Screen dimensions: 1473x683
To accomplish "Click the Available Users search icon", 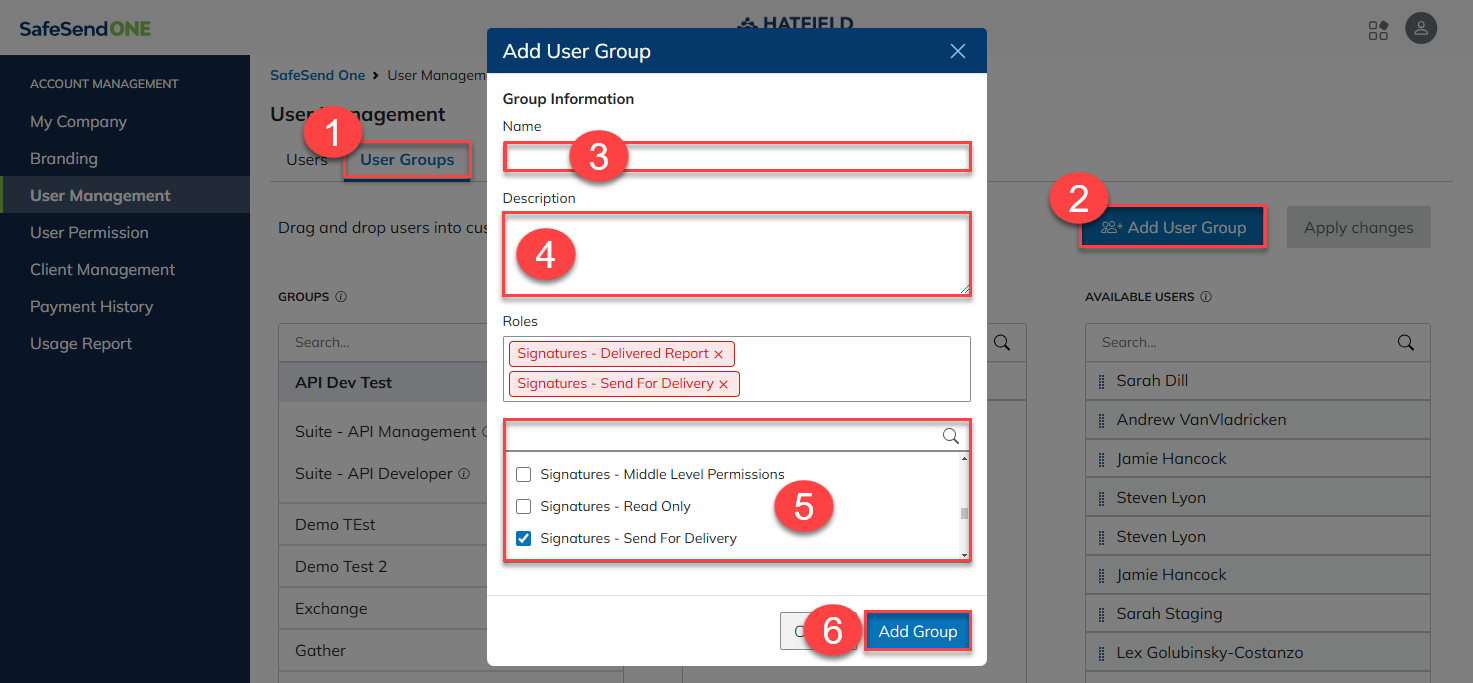I will (1405, 342).
